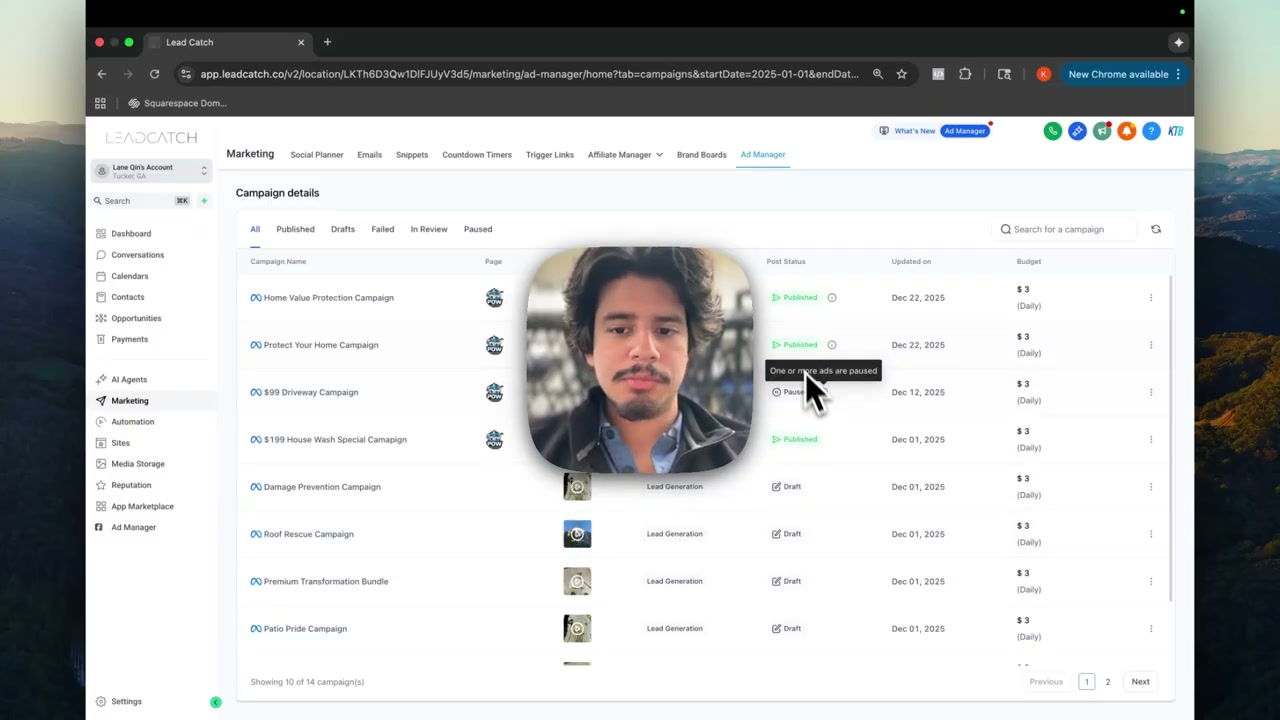Go to the Next page of campaigns

[1140, 682]
